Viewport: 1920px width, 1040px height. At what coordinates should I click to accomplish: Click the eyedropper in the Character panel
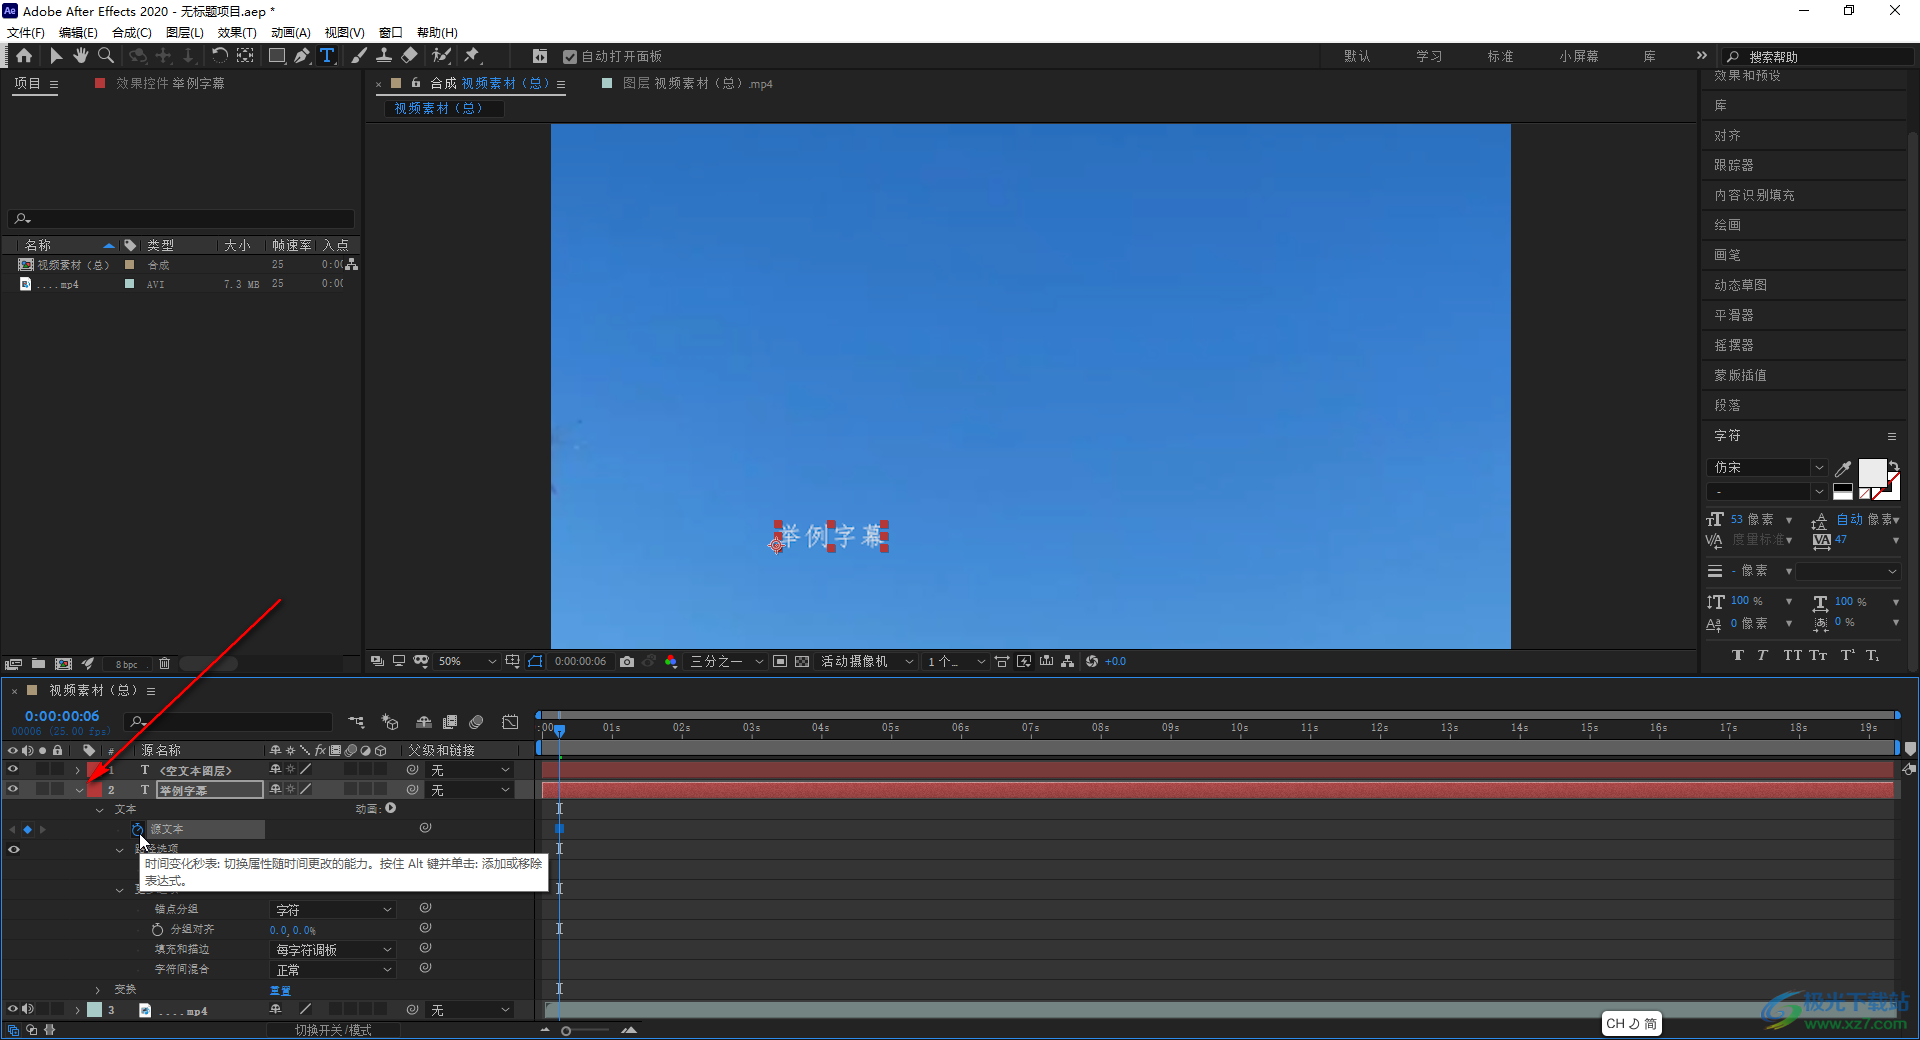point(1843,468)
